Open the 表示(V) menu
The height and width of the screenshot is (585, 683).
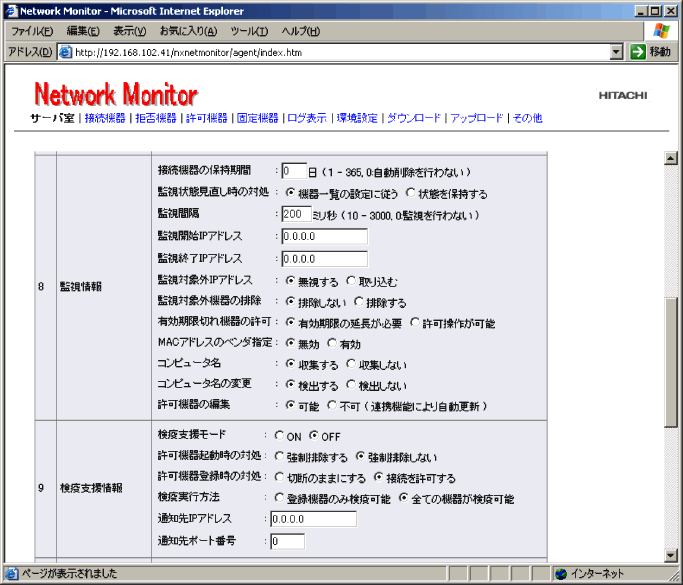[129, 31]
